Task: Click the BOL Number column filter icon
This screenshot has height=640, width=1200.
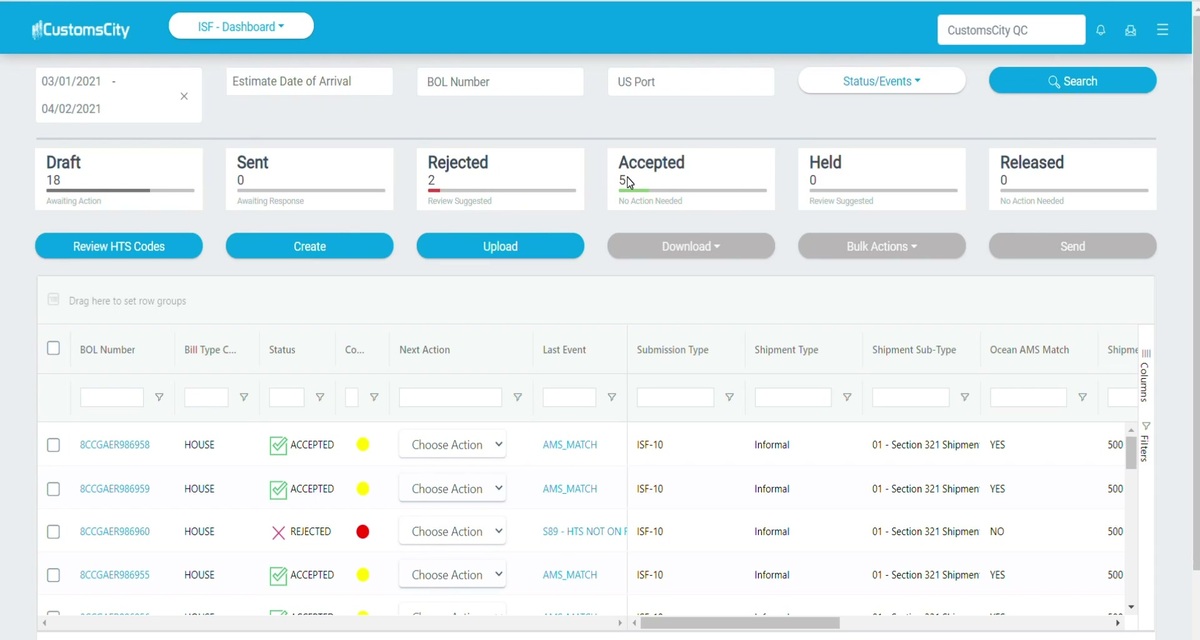Action: tap(159, 397)
